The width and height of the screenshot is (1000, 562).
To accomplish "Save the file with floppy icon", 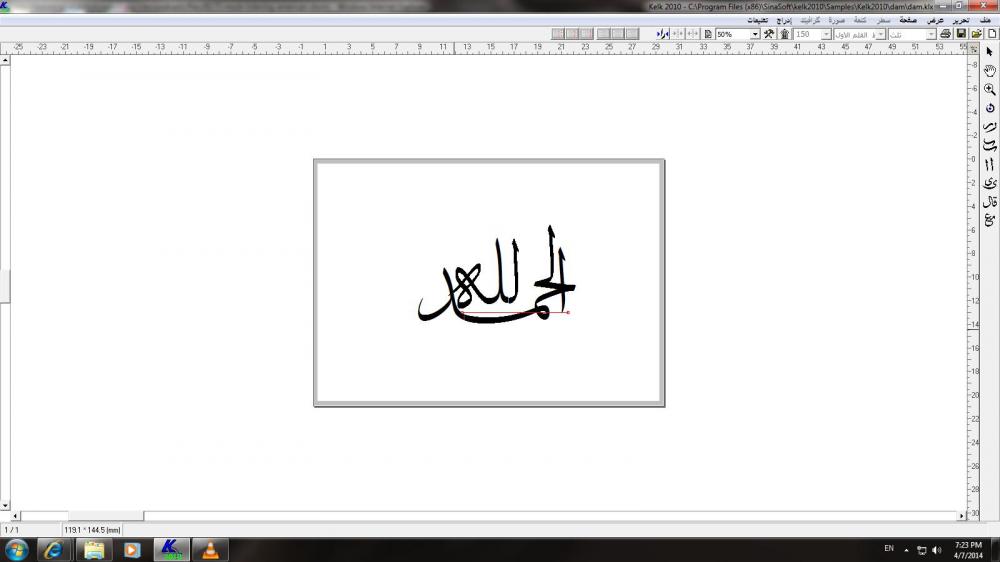I will (x=961, y=34).
